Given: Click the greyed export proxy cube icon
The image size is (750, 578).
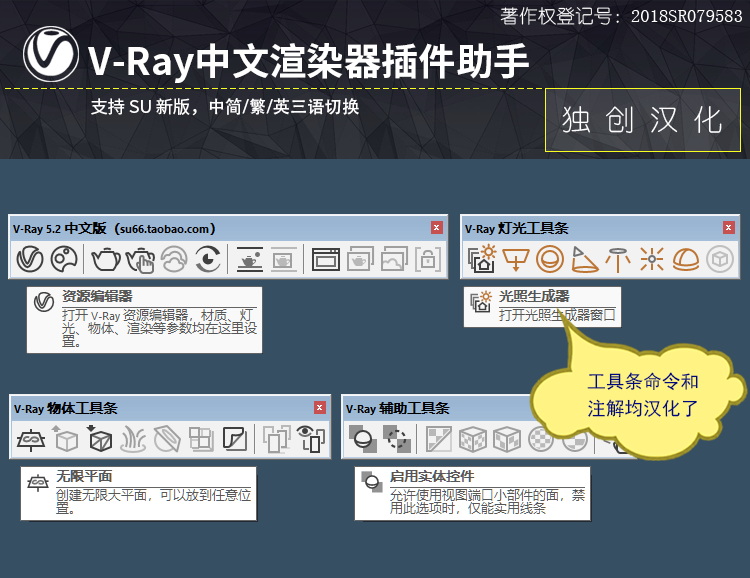Looking at the screenshot, I should [x=65, y=438].
